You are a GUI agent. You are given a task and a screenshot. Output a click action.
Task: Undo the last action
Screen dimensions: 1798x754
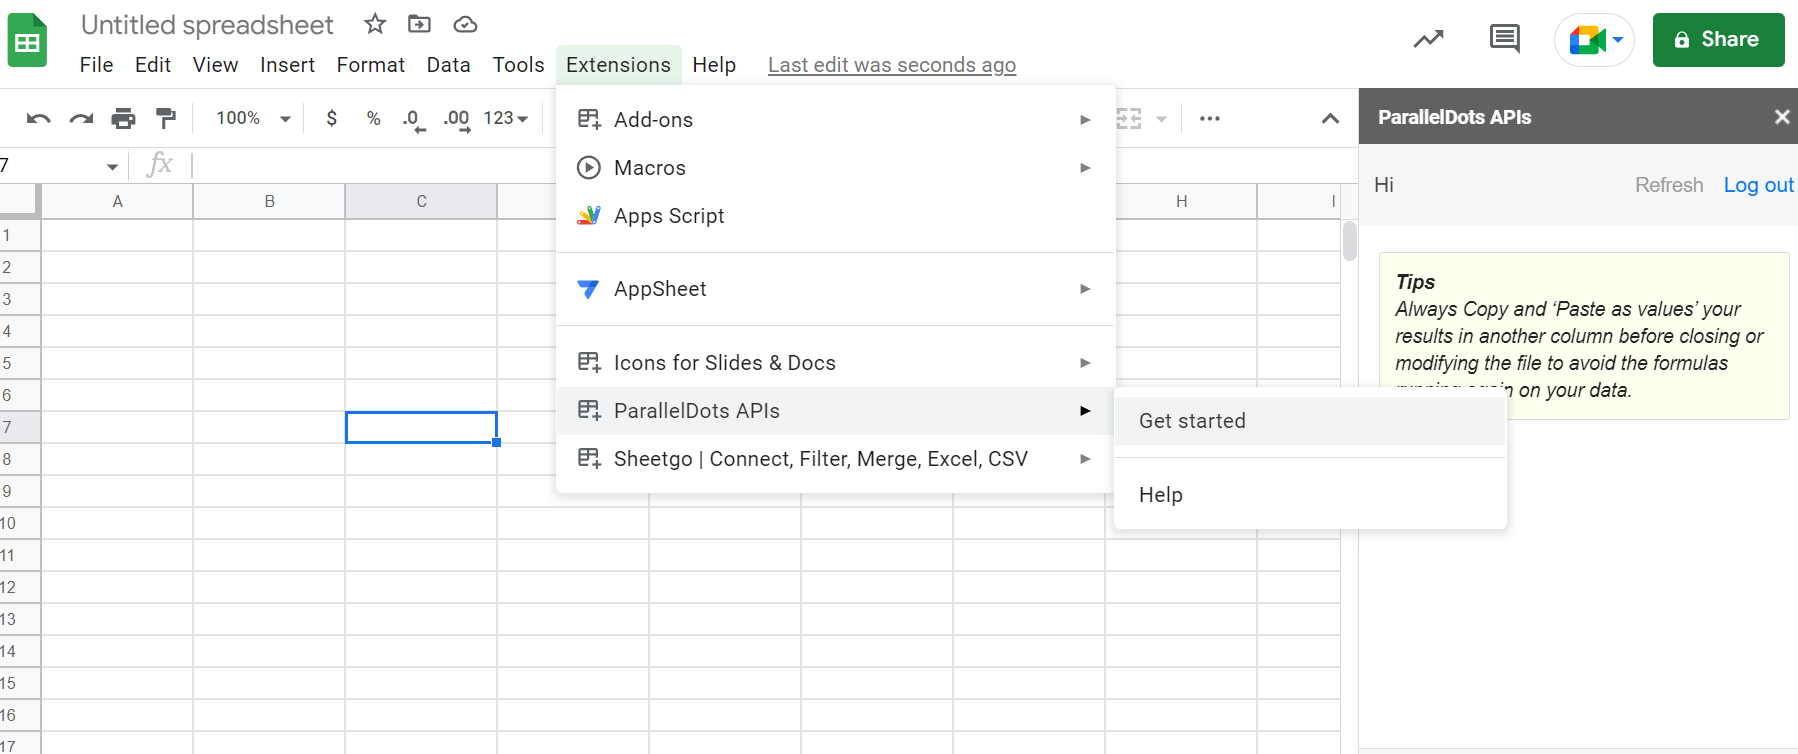(x=38, y=118)
